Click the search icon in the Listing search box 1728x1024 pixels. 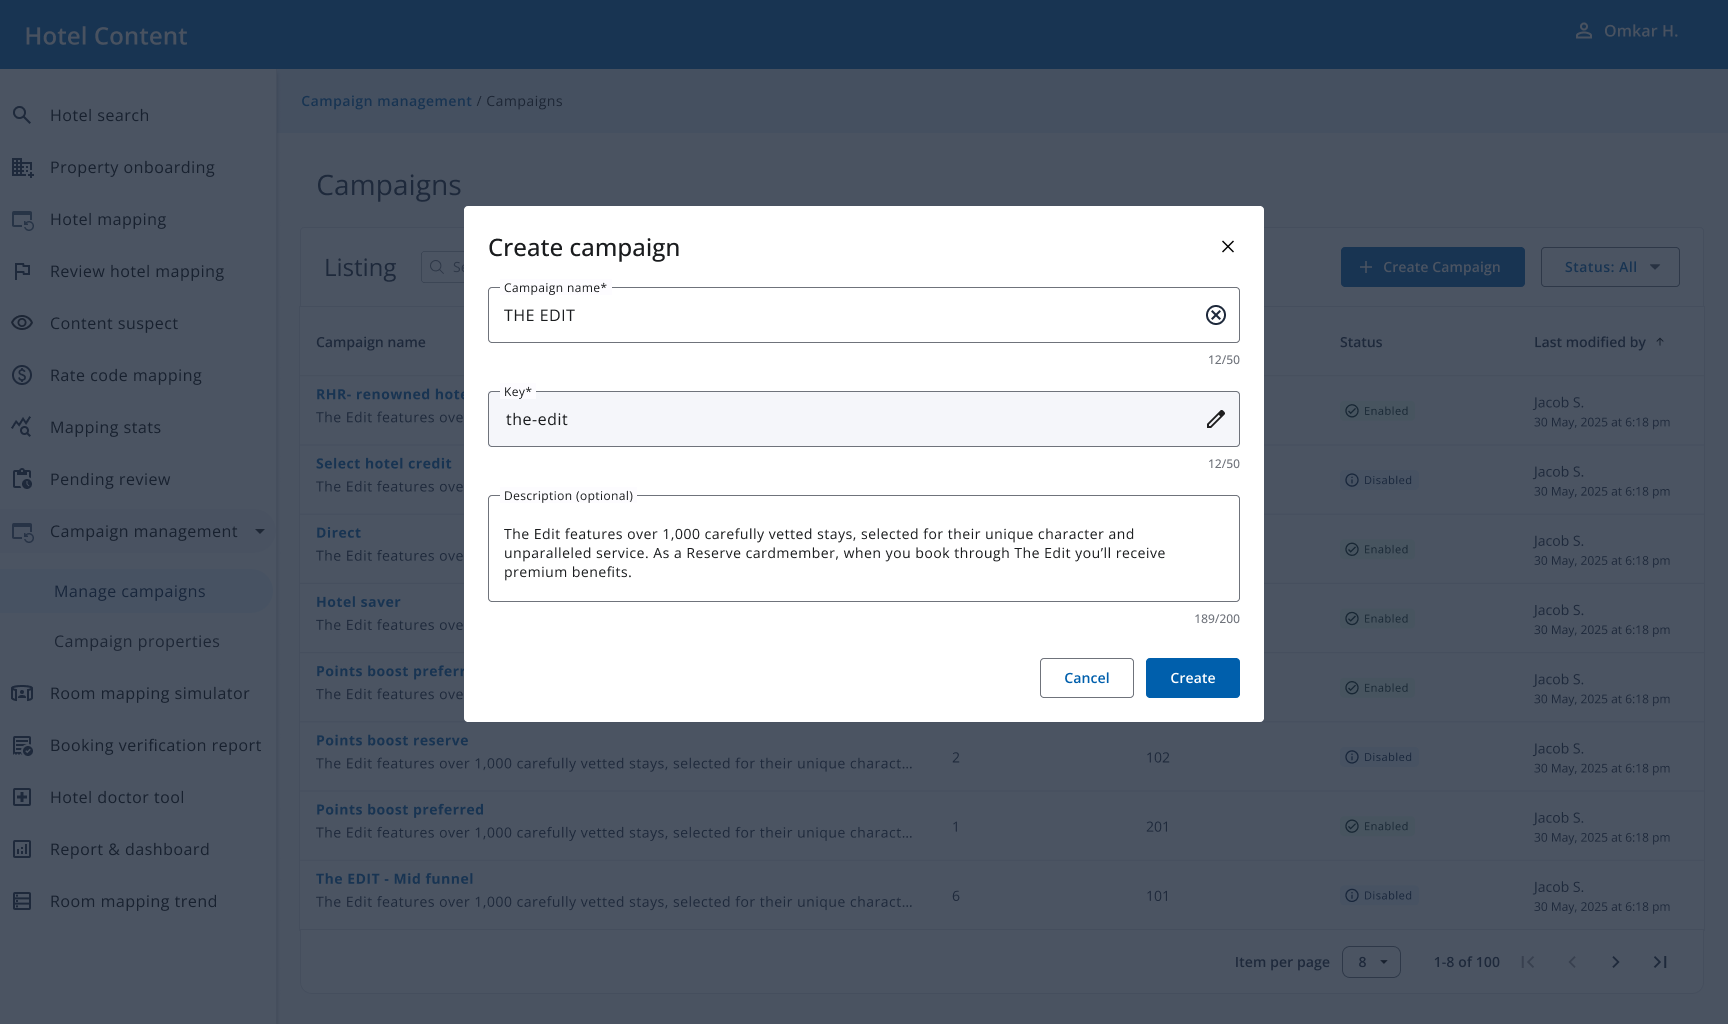click(x=437, y=267)
